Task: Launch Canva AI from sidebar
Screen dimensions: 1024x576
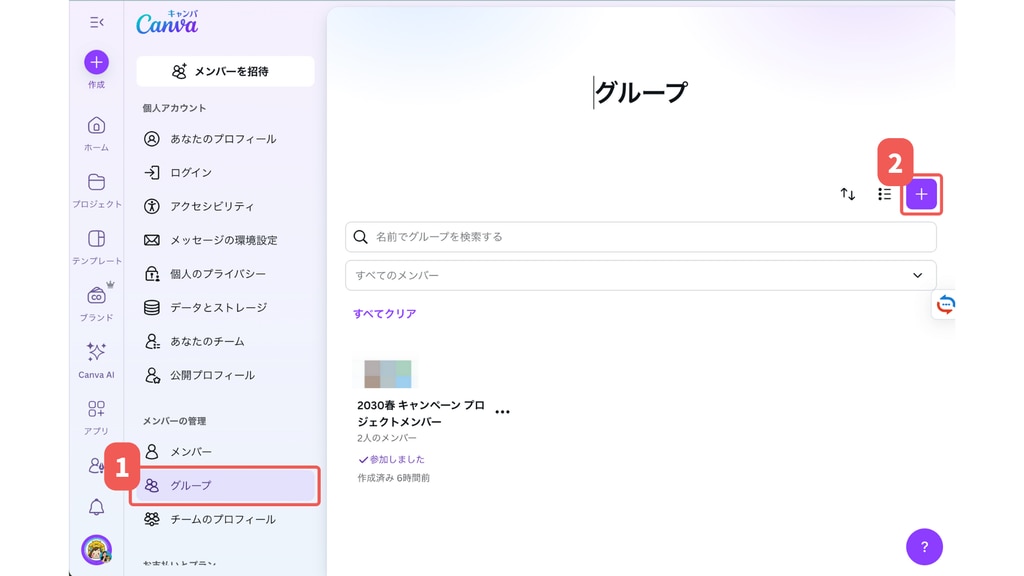Action: (96, 352)
